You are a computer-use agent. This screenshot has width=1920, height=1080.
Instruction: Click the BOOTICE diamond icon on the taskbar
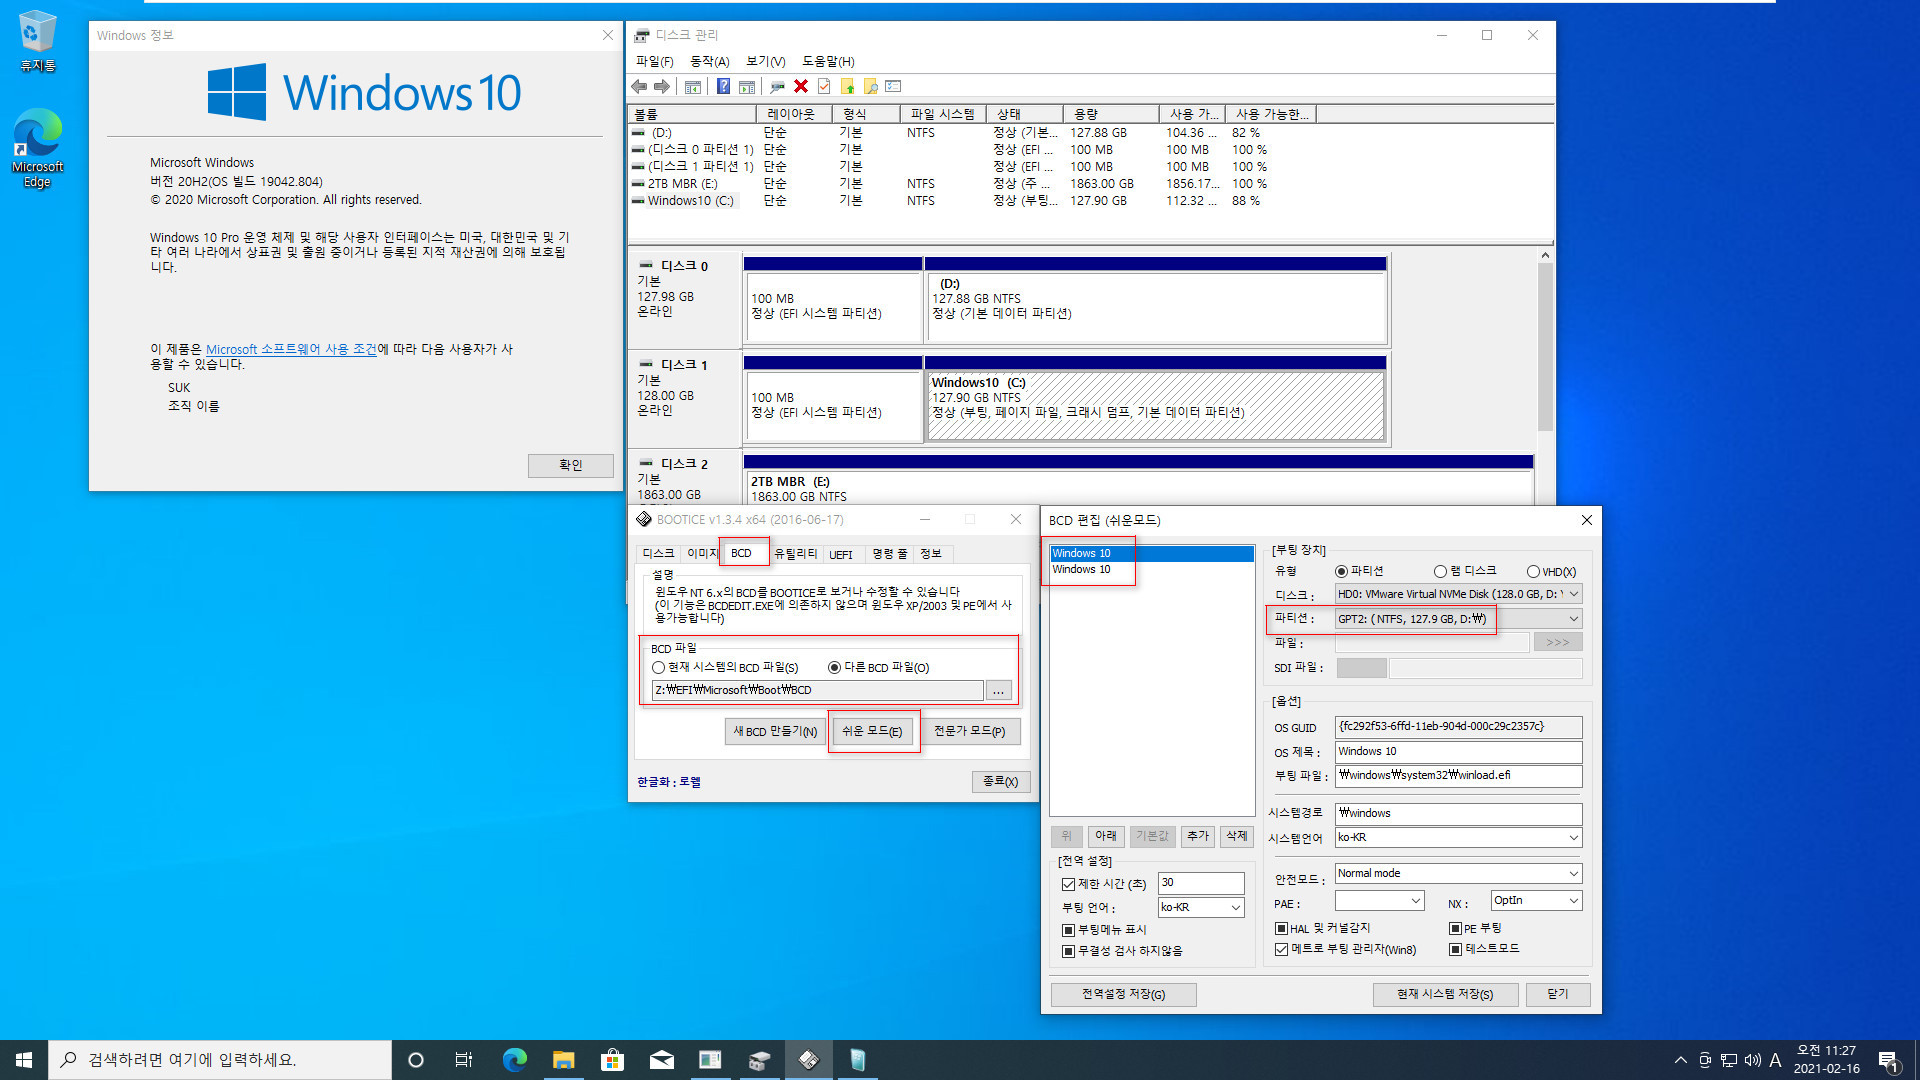(808, 1060)
